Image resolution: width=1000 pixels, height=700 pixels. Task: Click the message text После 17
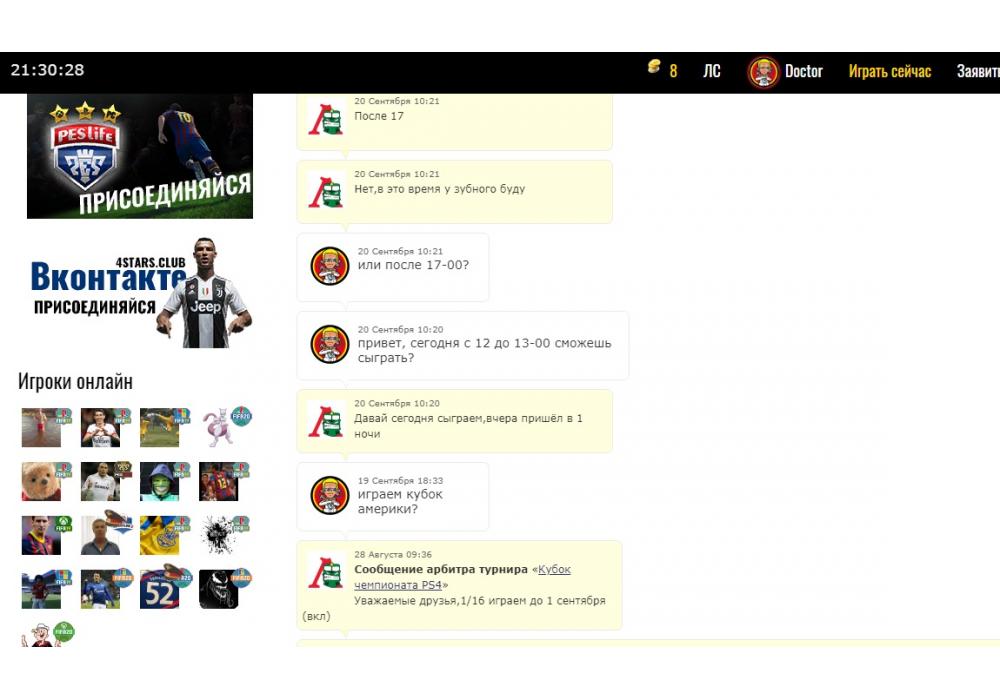coord(379,116)
